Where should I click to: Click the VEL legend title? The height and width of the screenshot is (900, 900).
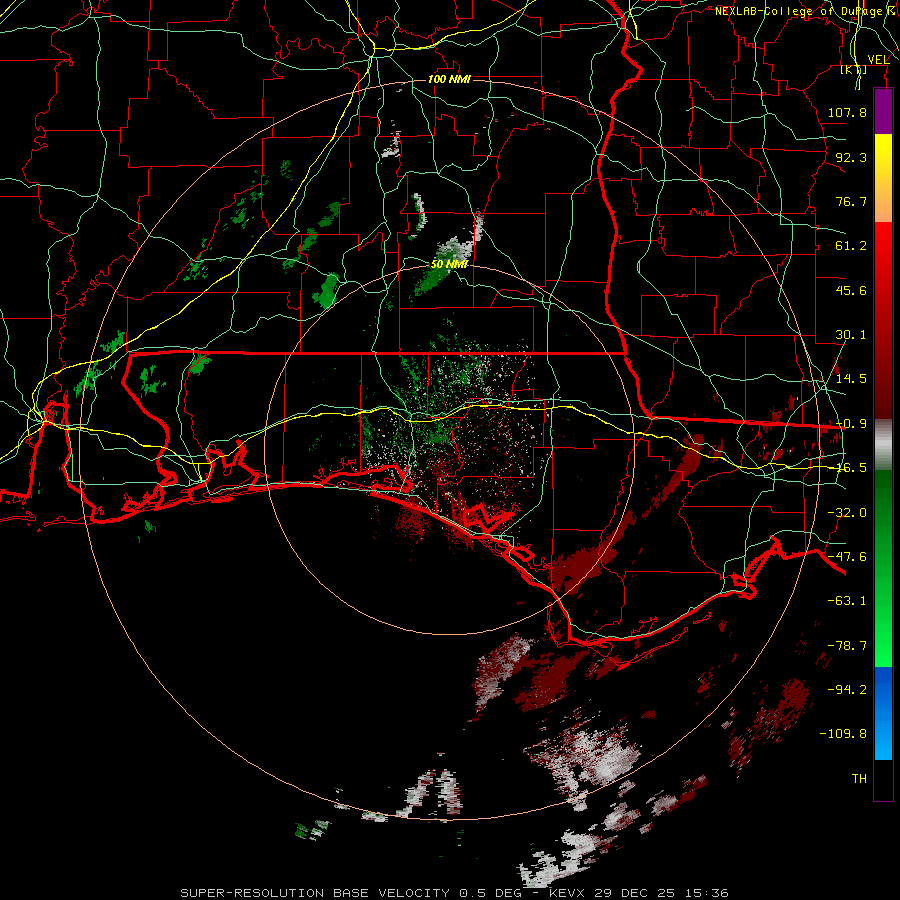pyautogui.click(x=879, y=60)
